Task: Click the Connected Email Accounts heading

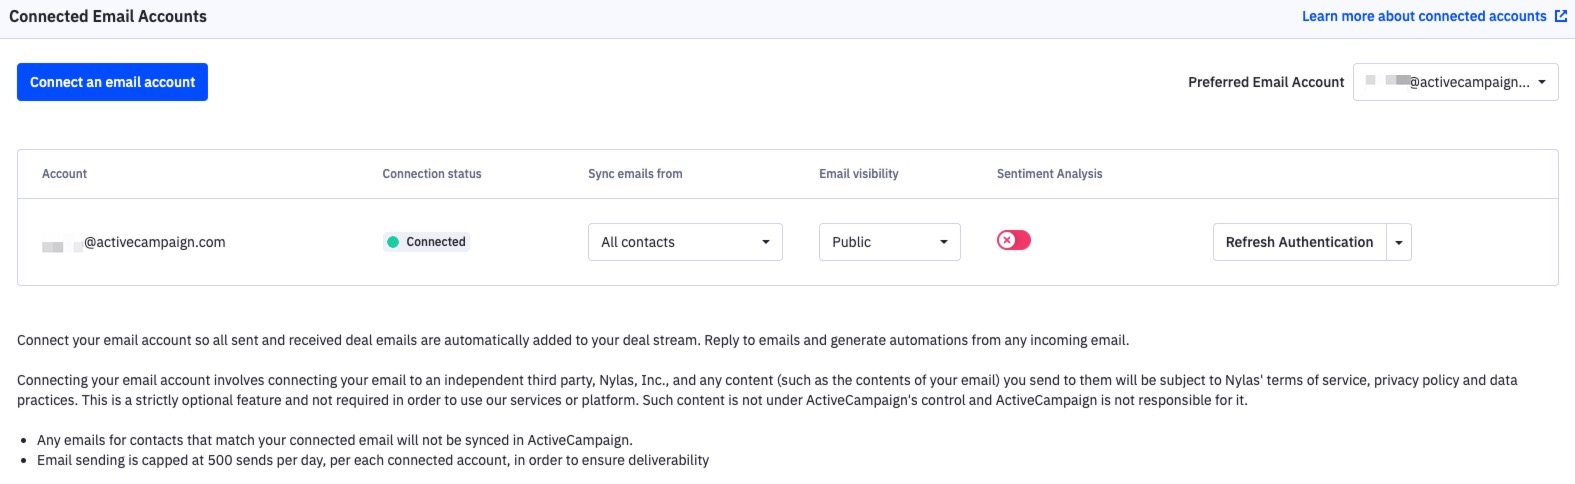Action: (108, 16)
